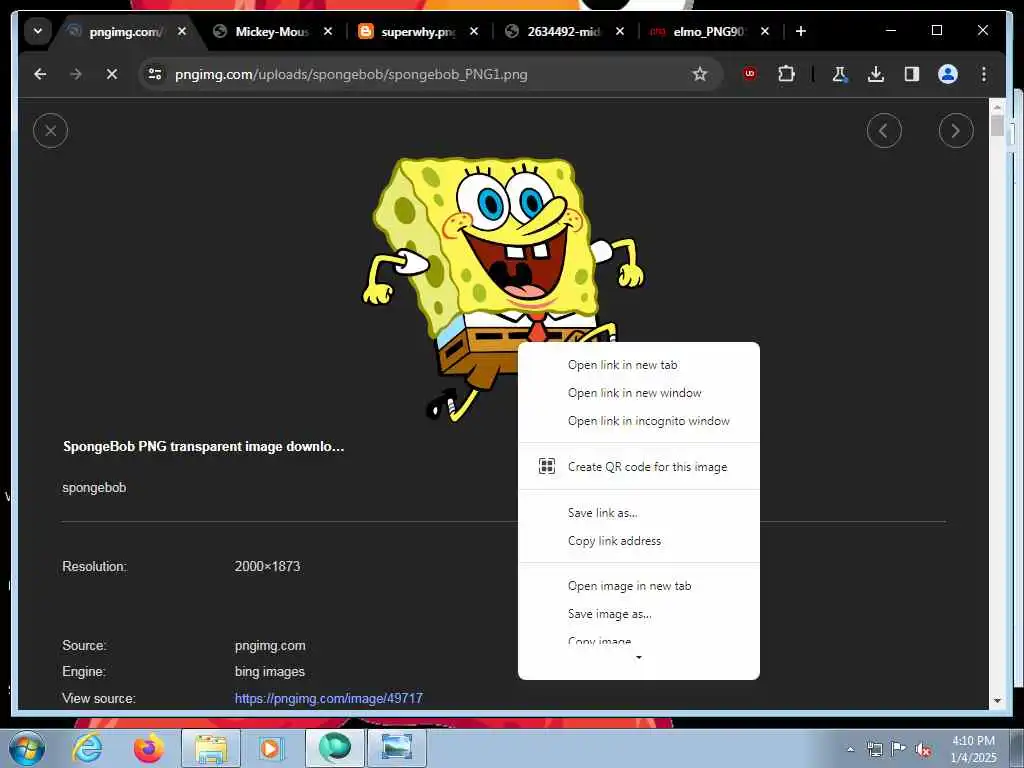Image resolution: width=1024 pixels, height=768 pixels.
Task: Show the previous image
Action: coord(884,131)
